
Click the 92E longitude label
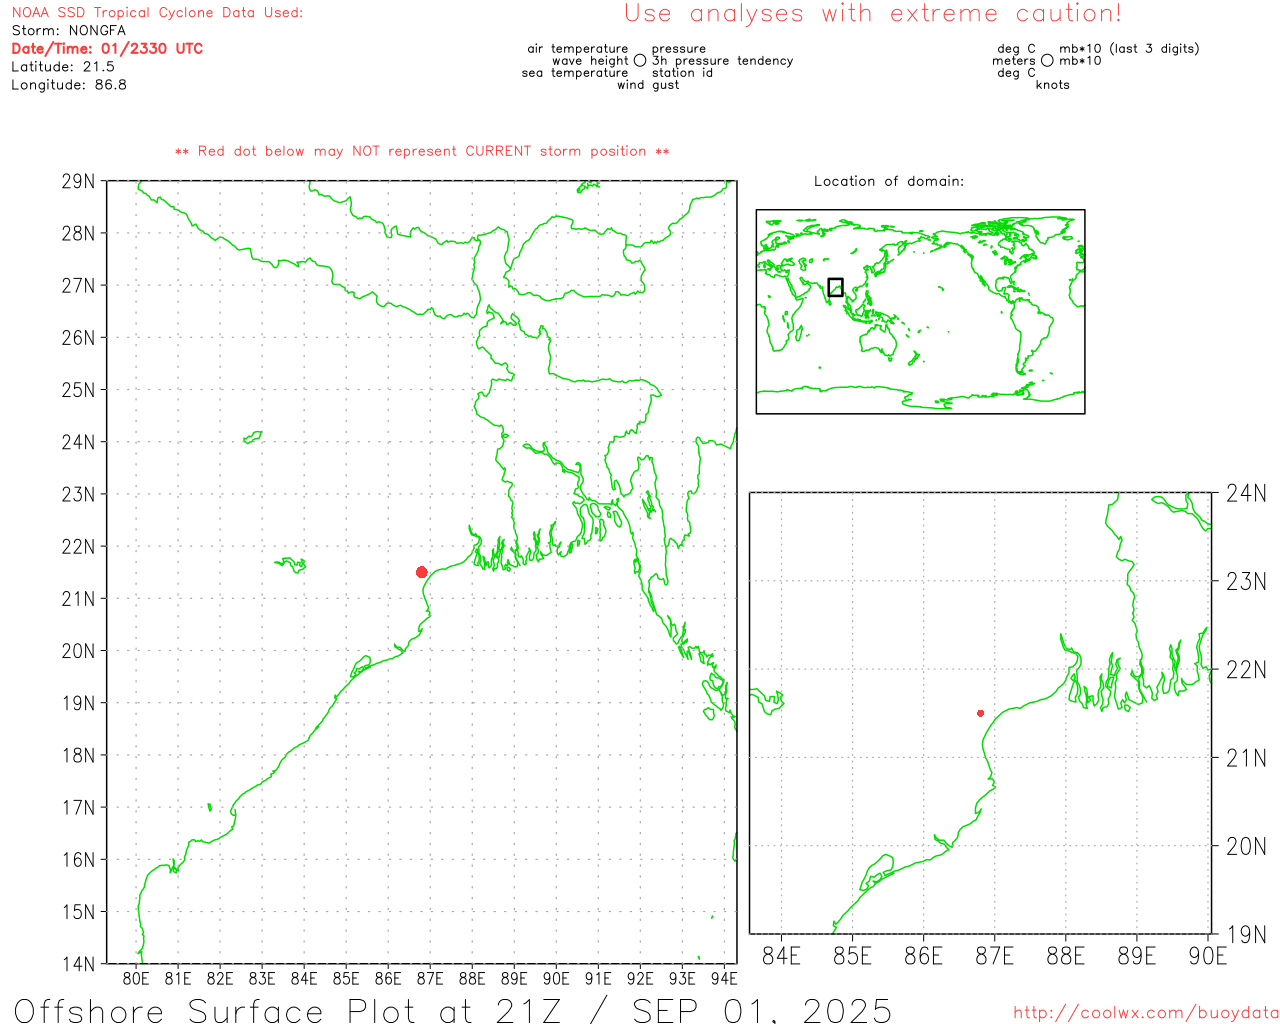click(640, 978)
